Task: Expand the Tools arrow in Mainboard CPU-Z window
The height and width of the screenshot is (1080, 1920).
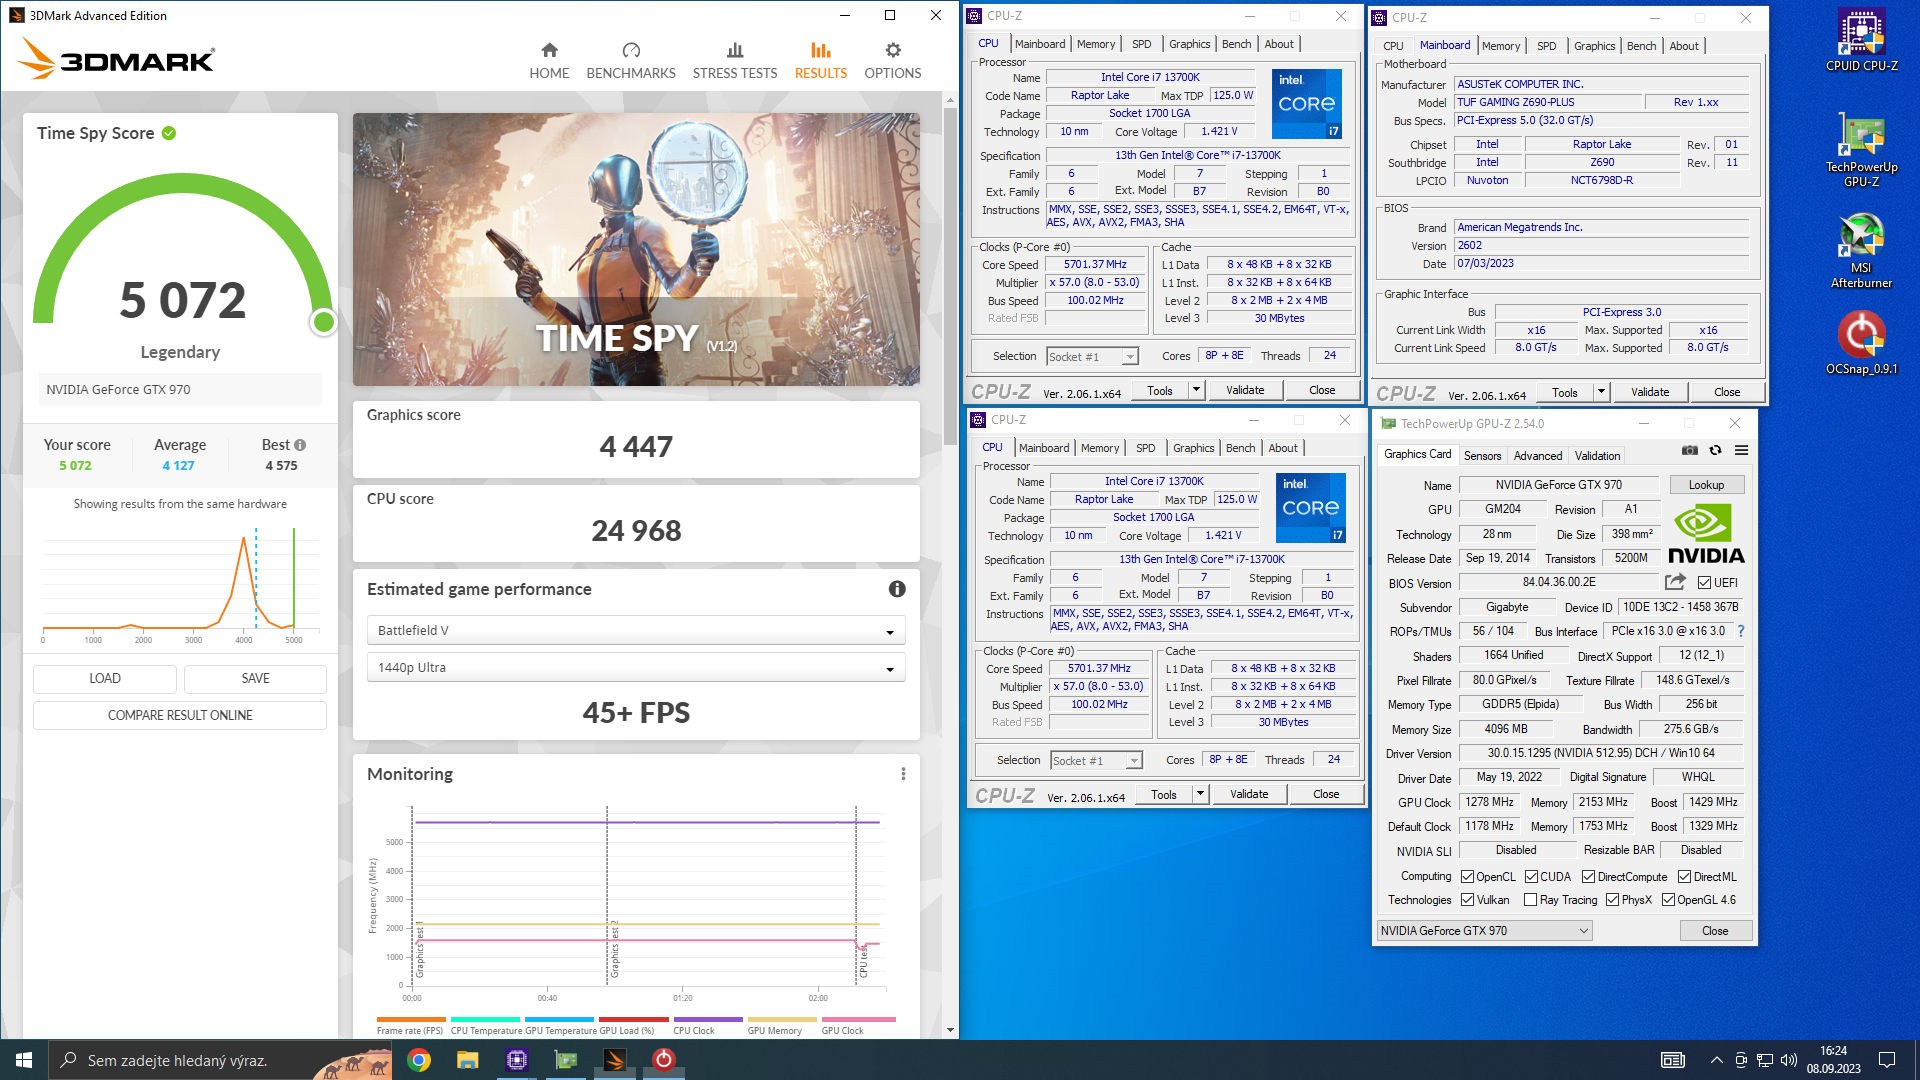Action: point(1601,392)
